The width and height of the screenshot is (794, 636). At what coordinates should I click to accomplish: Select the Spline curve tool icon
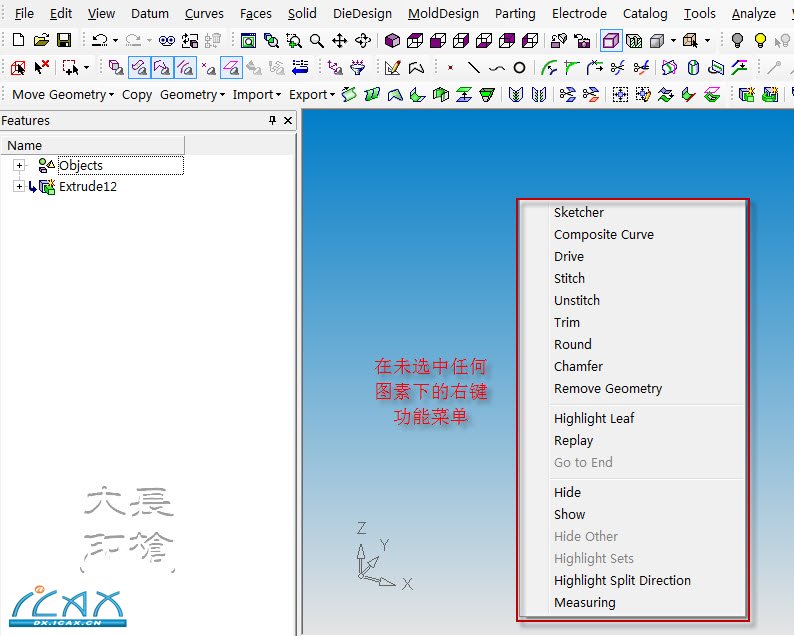click(497, 68)
